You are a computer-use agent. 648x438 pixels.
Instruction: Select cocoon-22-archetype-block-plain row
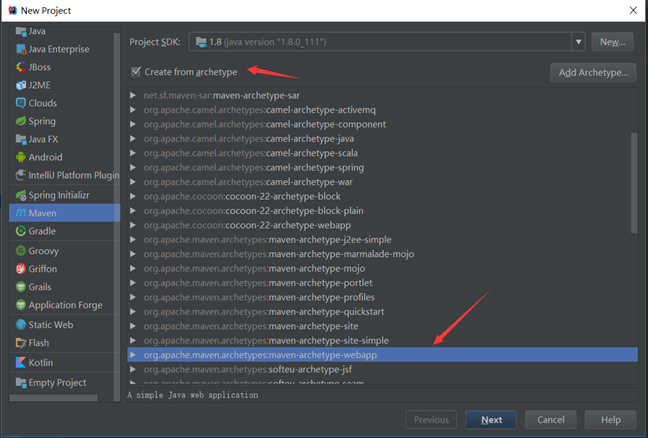pos(382,211)
